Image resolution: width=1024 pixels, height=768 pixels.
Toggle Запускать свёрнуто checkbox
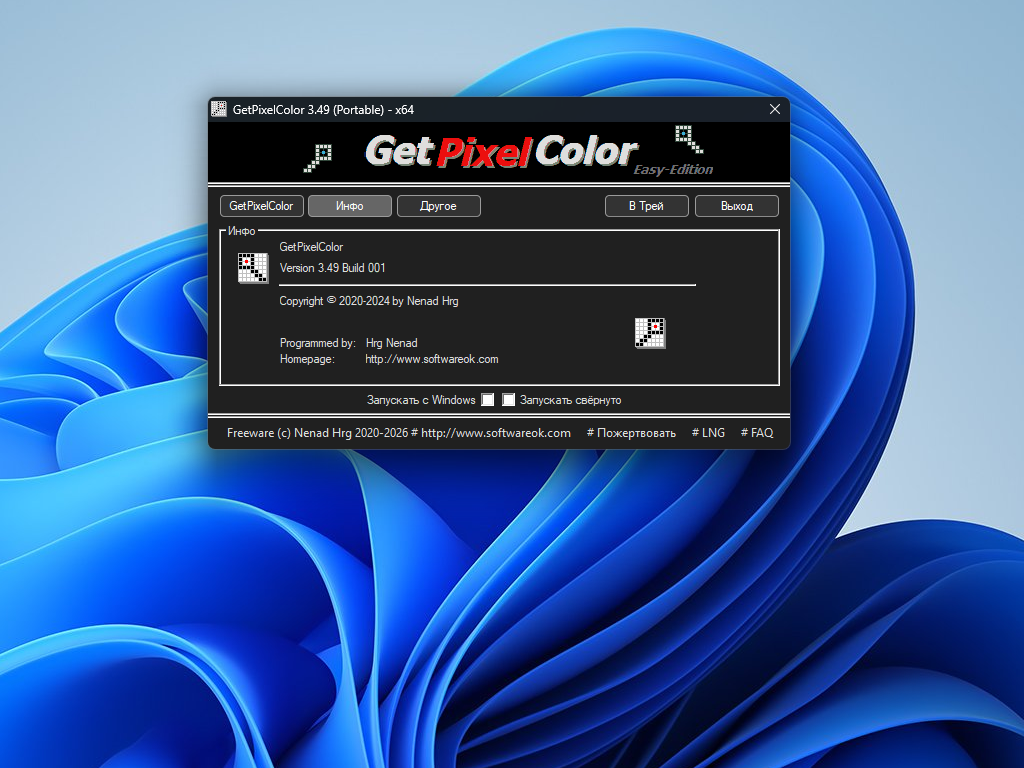coord(508,400)
